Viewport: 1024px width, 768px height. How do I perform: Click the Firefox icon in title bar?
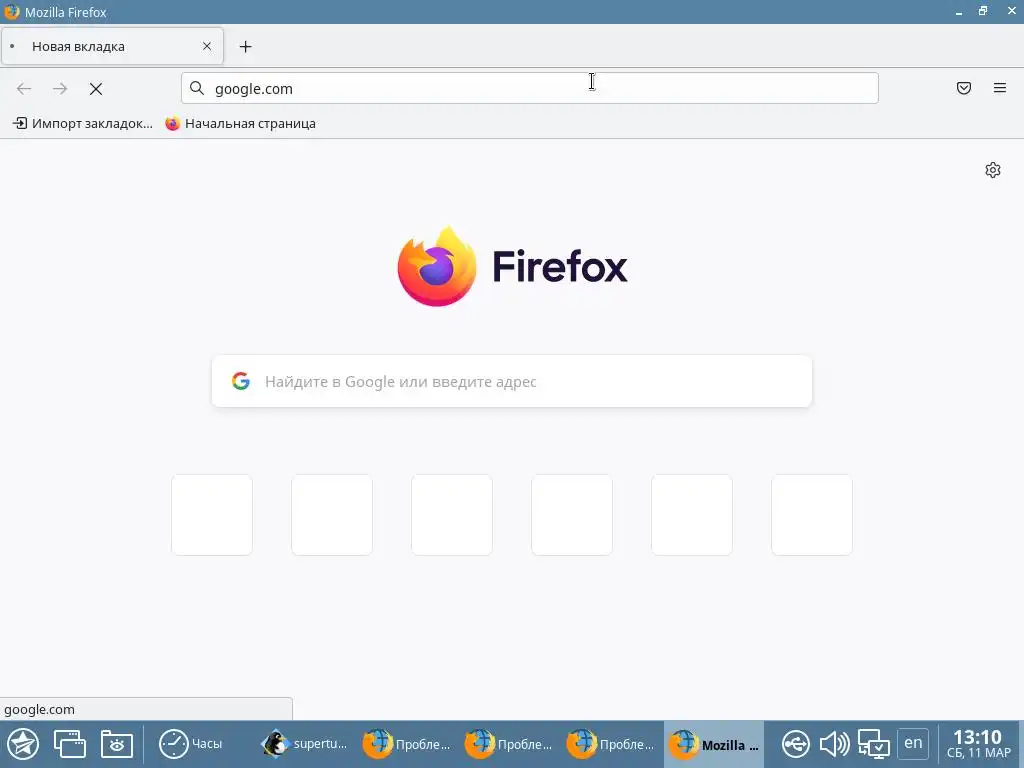coord(12,12)
